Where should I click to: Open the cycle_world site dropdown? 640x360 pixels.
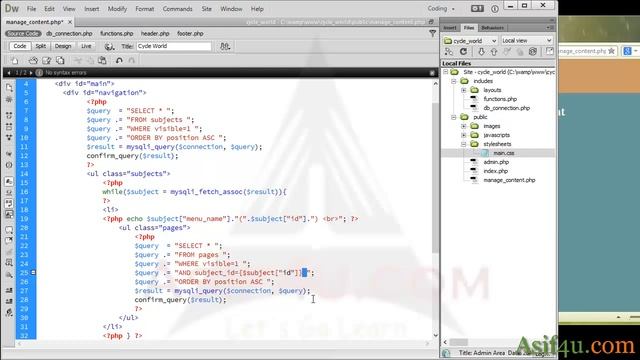(470, 40)
